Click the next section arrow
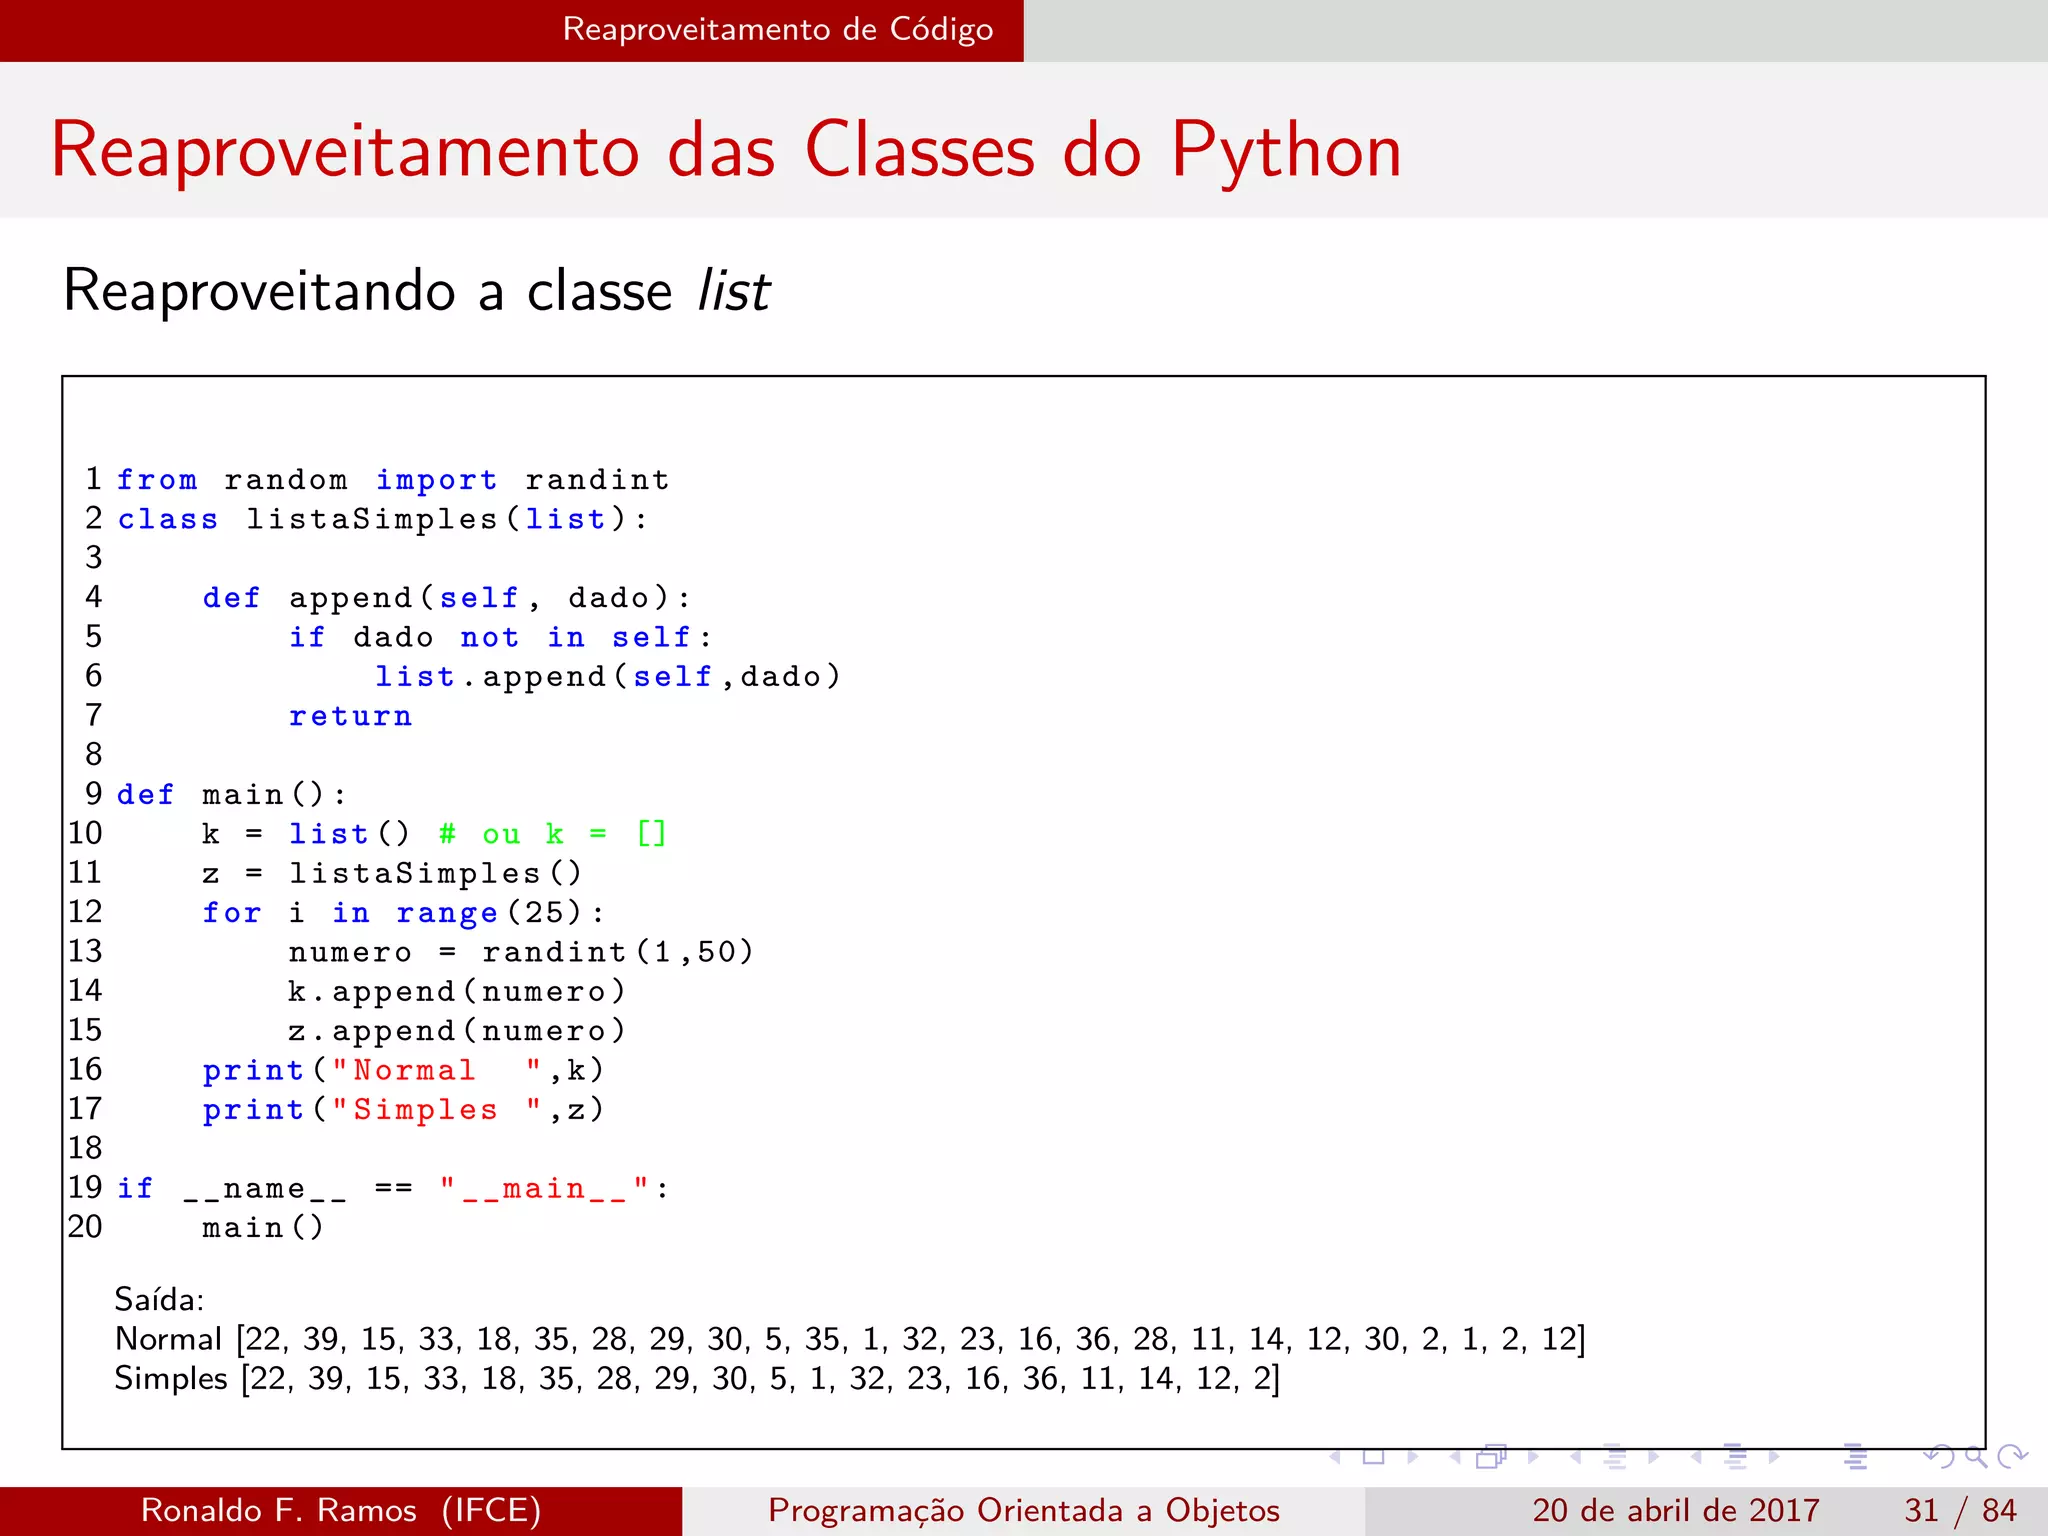Screen dimensions: 2048x1536 coord(1774,1457)
